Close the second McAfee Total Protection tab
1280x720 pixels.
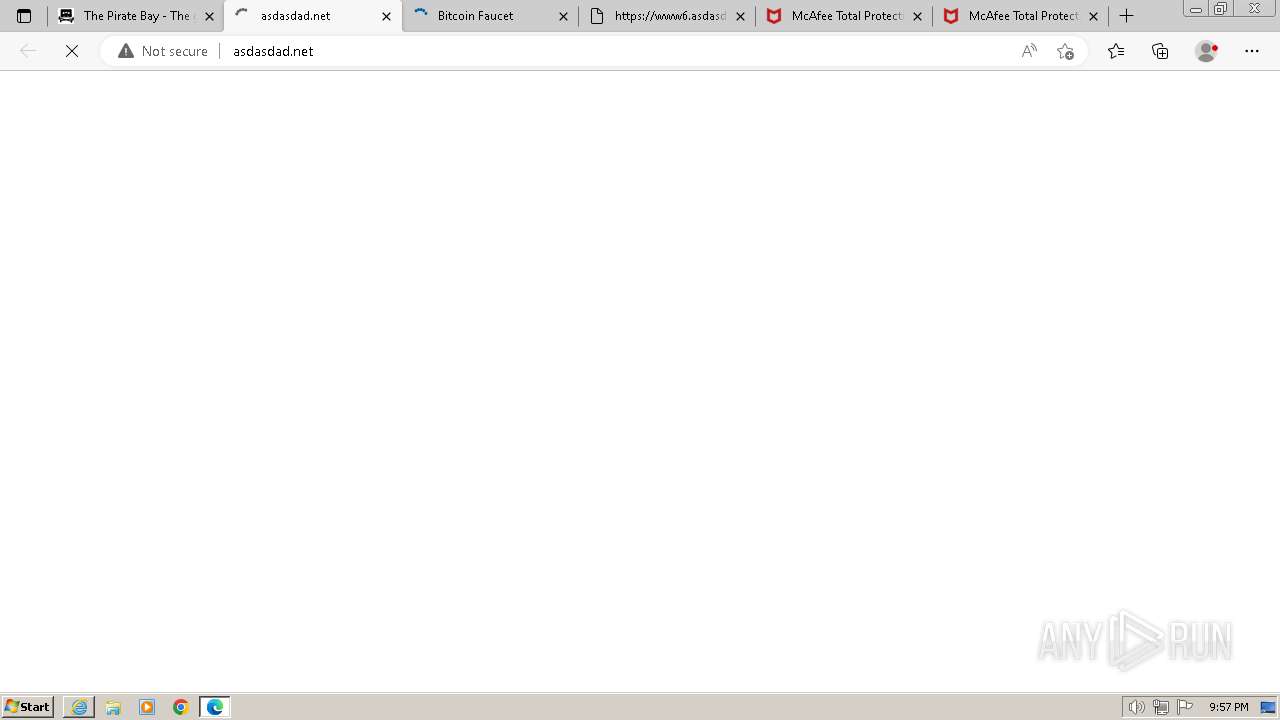pyautogui.click(x=1093, y=16)
